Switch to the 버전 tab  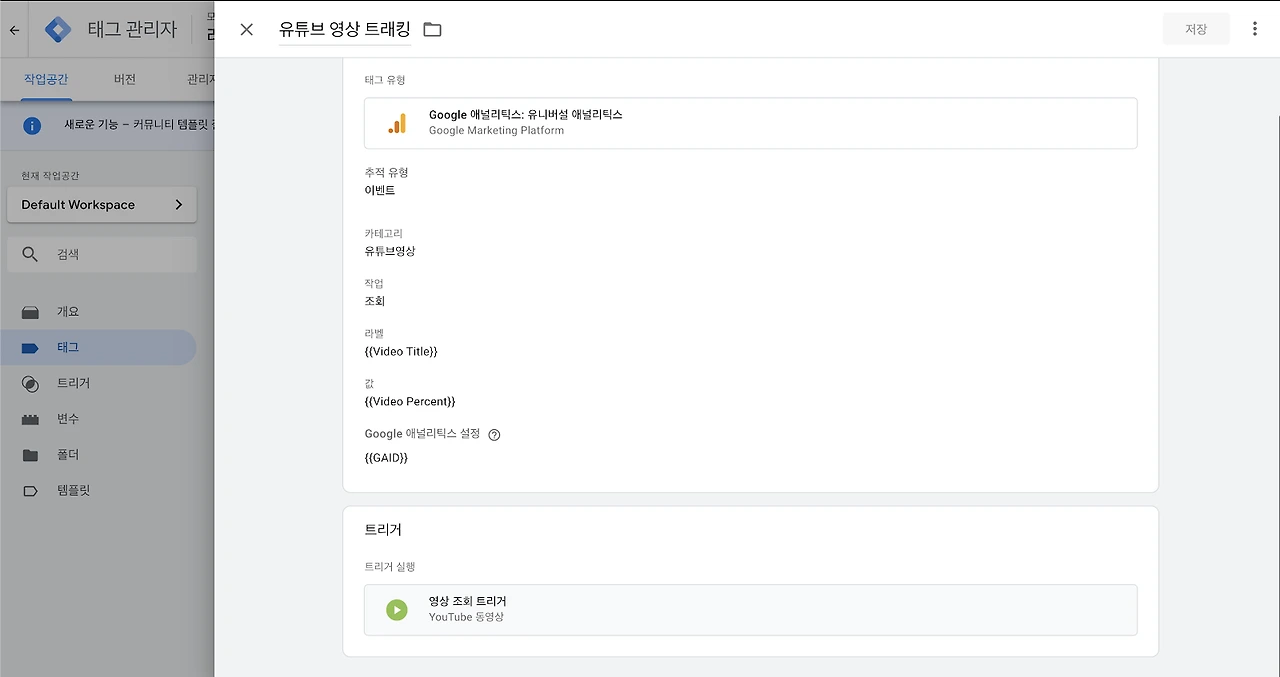(x=125, y=79)
